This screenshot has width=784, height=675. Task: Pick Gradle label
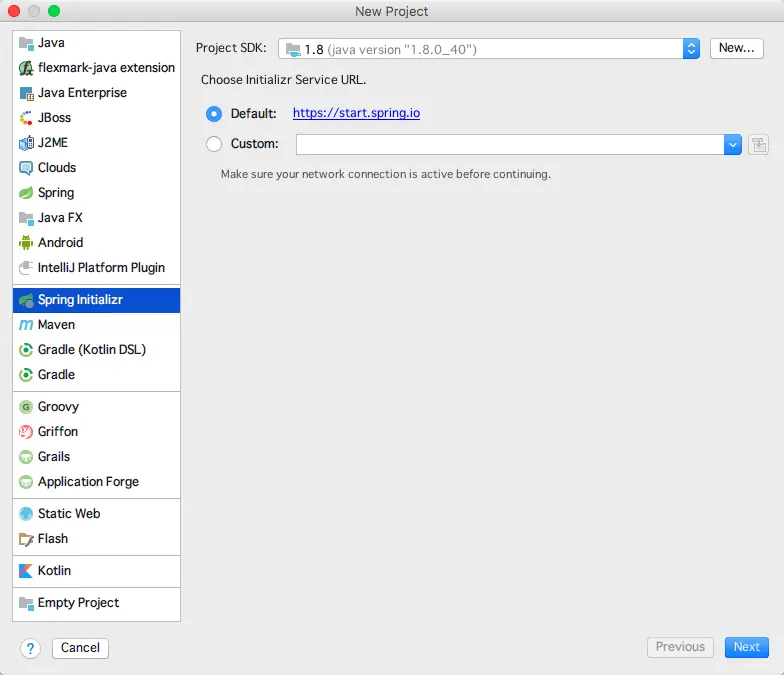[56, 375]
